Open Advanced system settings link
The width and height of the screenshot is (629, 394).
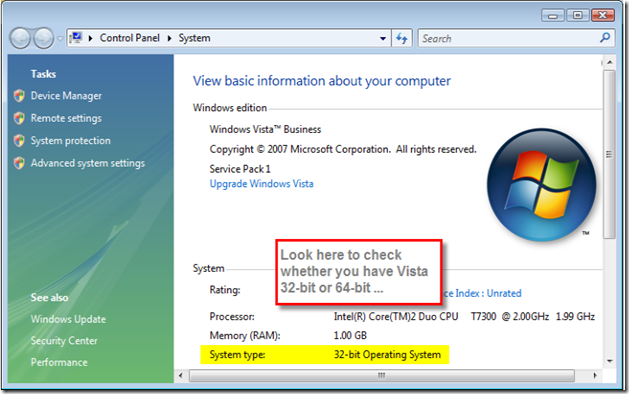(88, 163)
